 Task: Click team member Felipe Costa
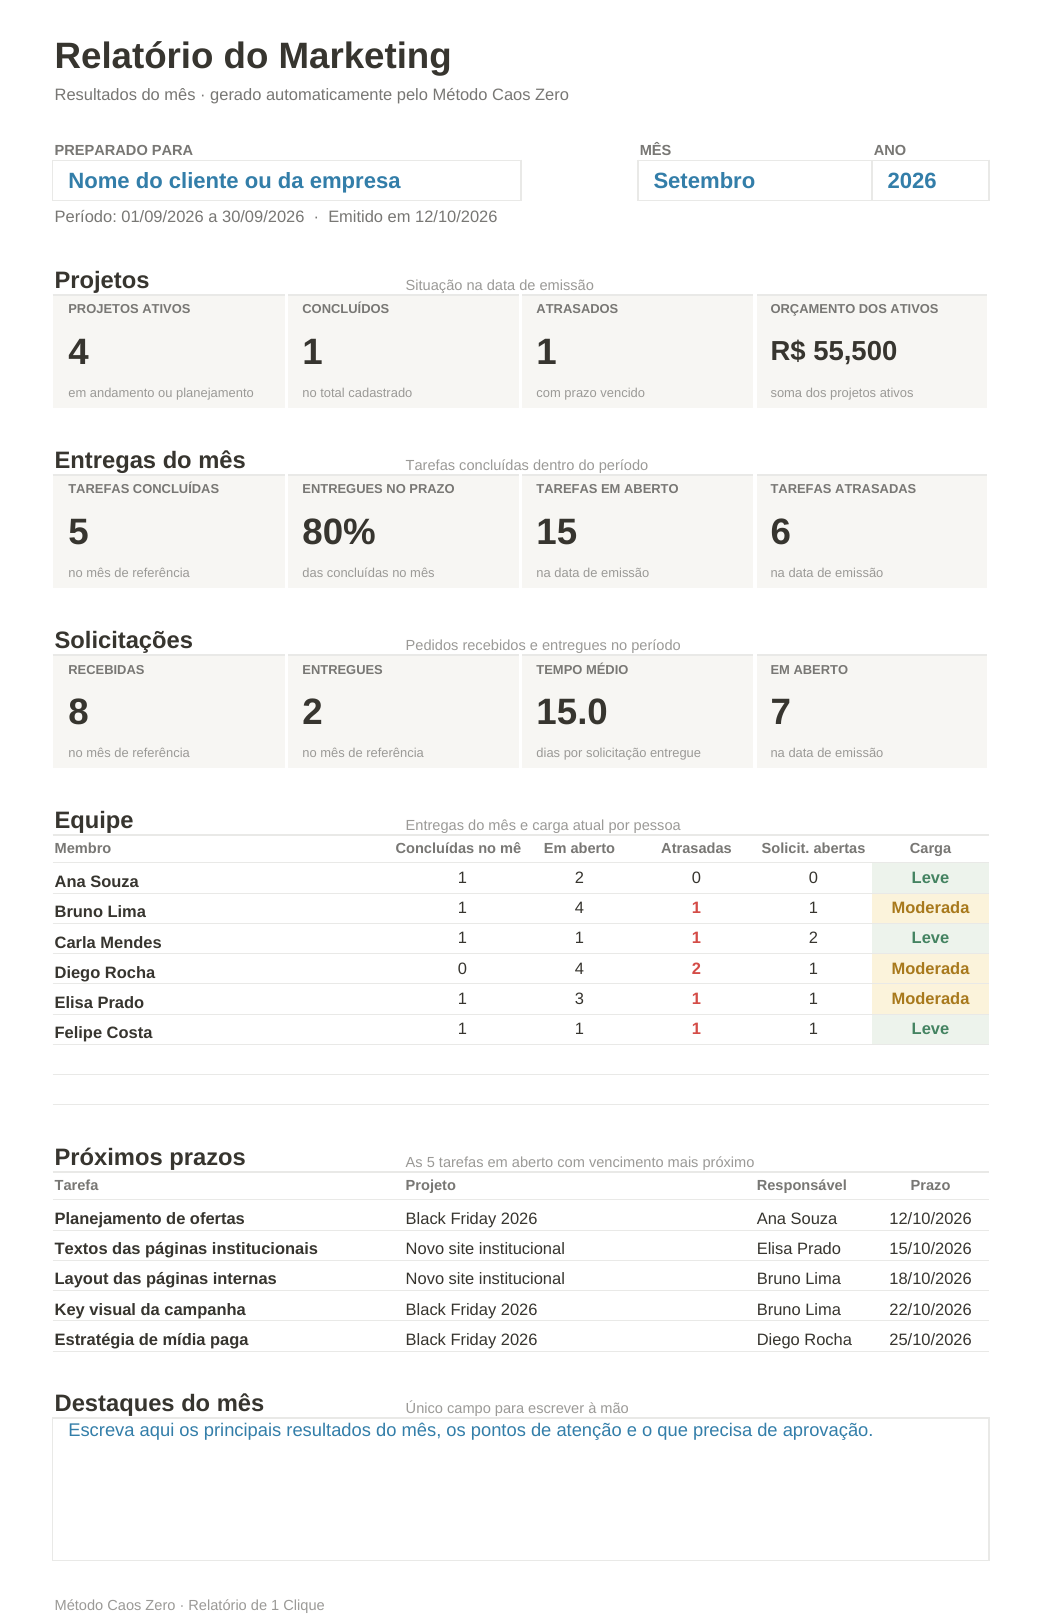click(x=103, y=1032)
